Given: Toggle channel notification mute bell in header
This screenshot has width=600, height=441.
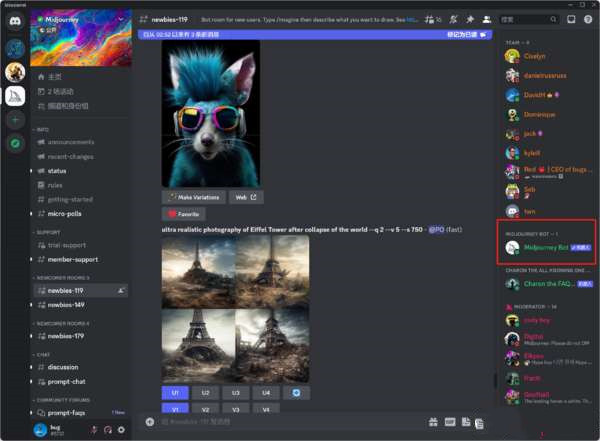Looking at the screenshot, I should click(x=453, y=19).
